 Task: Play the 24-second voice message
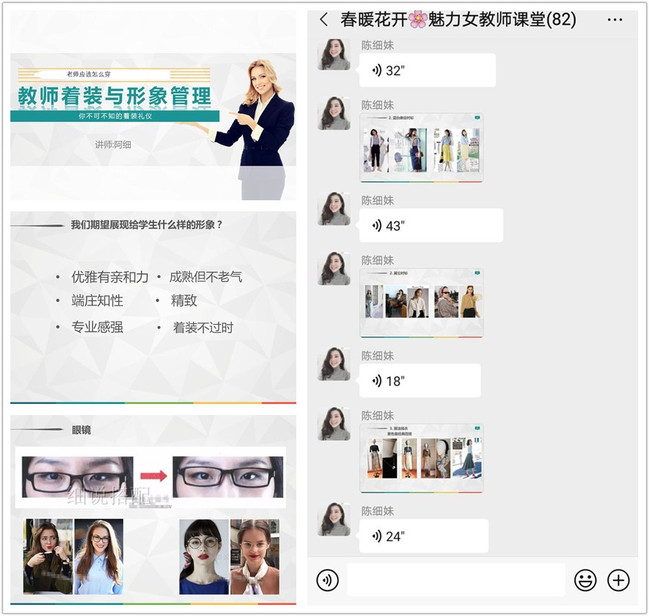(423, 536)
